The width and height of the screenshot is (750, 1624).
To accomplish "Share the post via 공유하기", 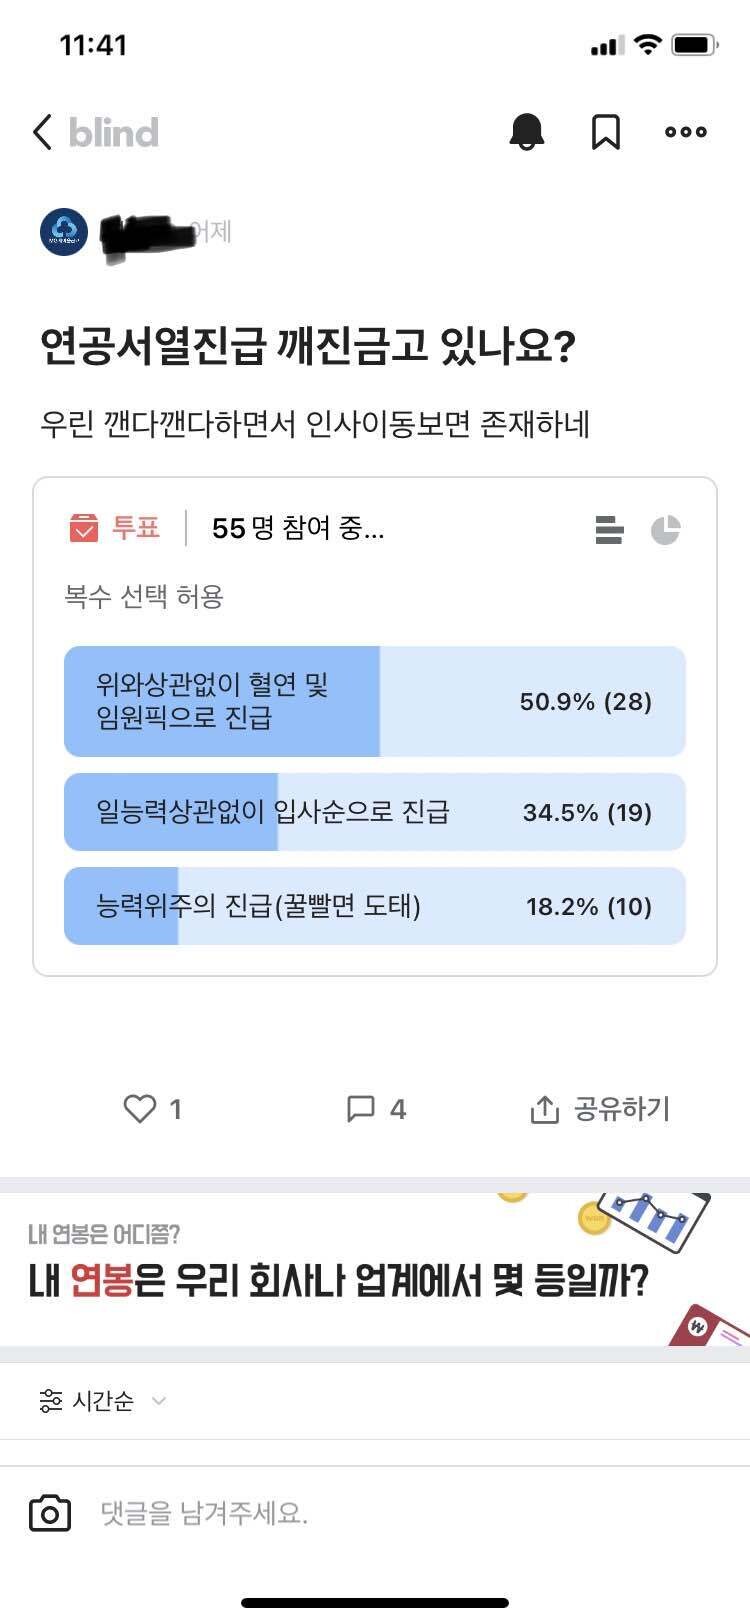I will (600, 1108).
